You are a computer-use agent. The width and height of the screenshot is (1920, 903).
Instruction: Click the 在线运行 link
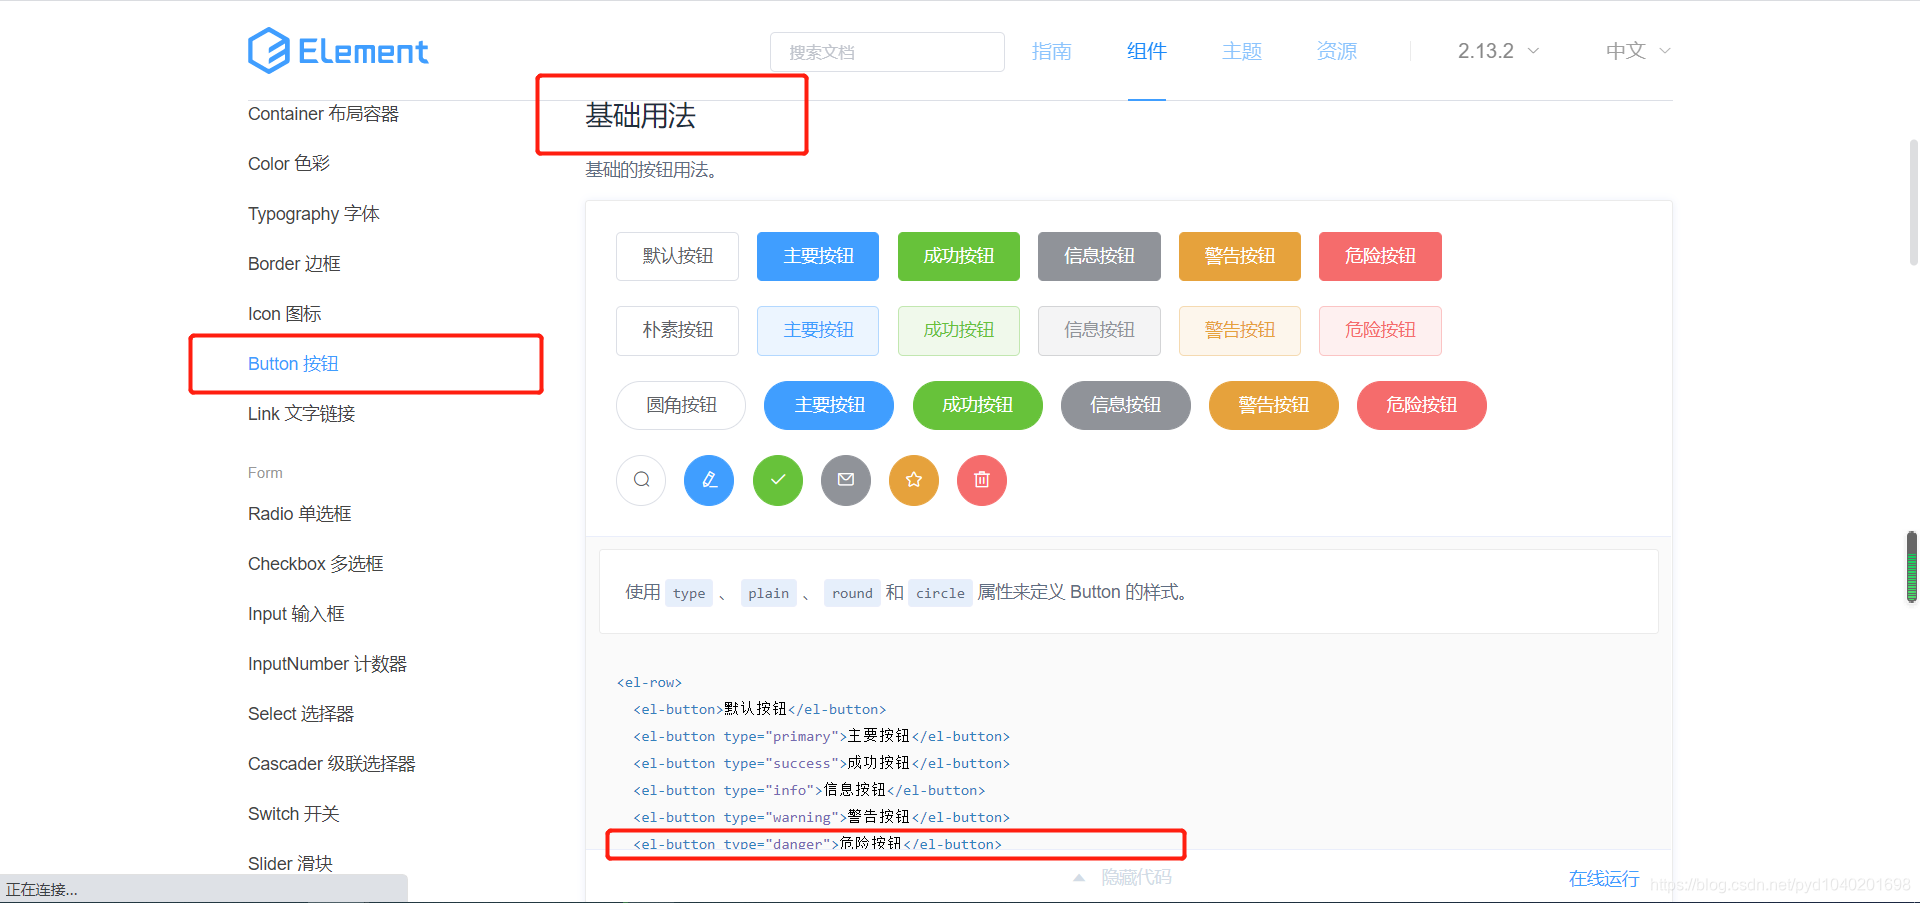(1604, 878)
